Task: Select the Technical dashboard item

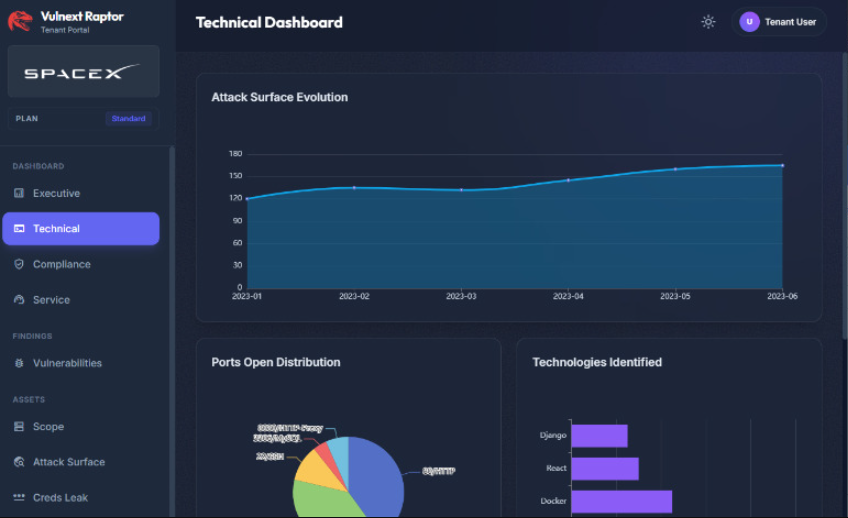Action: coord(81,229)
